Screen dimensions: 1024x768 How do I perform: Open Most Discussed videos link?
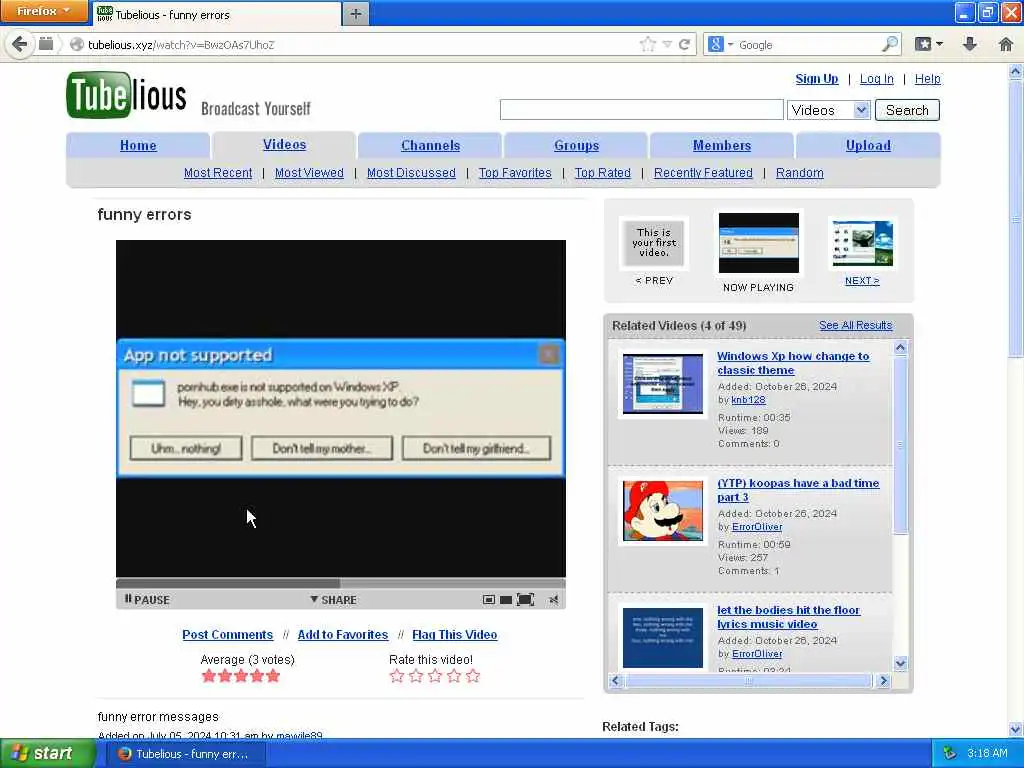(411, 172)
